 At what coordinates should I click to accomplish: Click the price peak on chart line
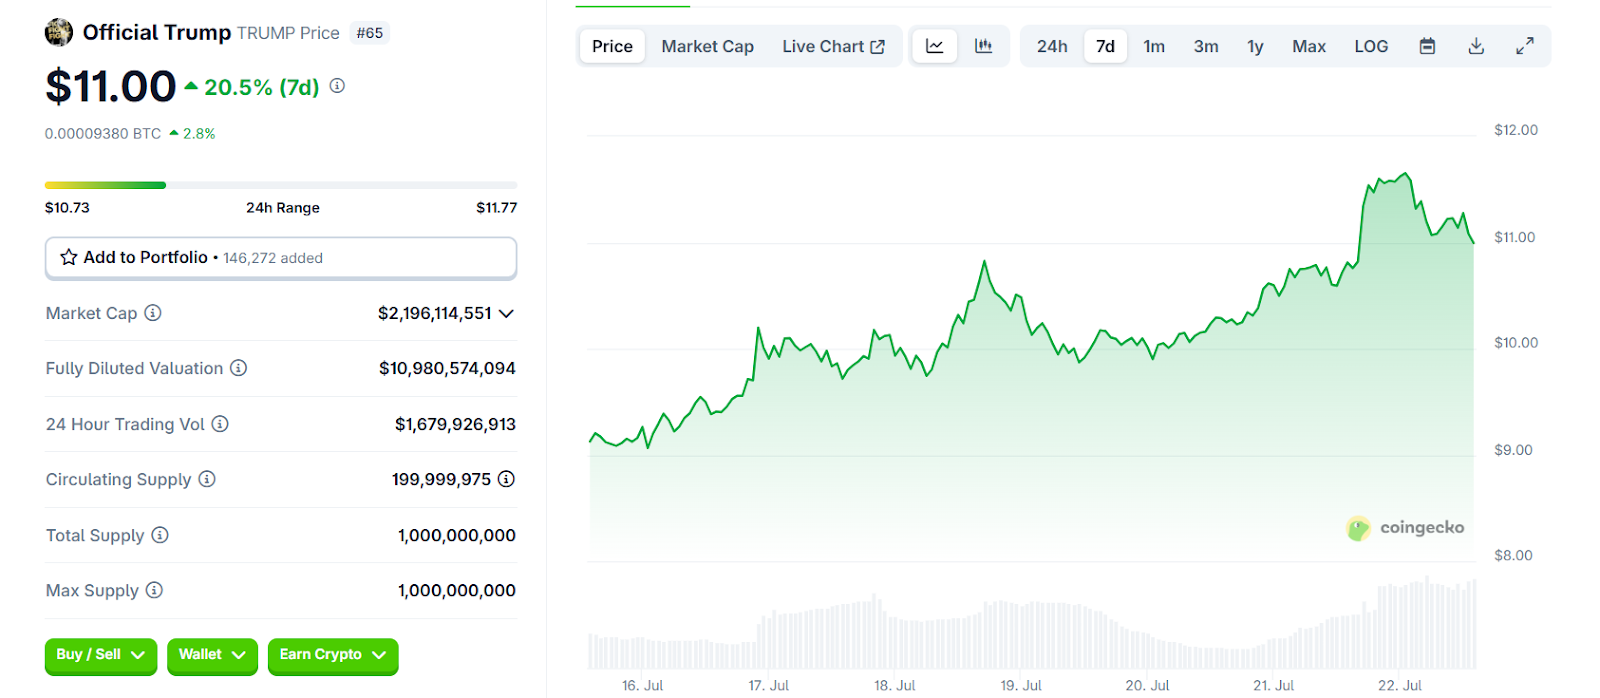(1407, 174)
